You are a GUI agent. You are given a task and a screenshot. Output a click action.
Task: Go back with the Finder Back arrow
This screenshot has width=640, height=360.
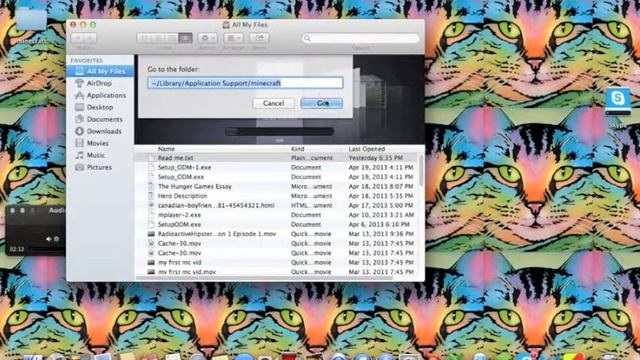tap(78, 38)
